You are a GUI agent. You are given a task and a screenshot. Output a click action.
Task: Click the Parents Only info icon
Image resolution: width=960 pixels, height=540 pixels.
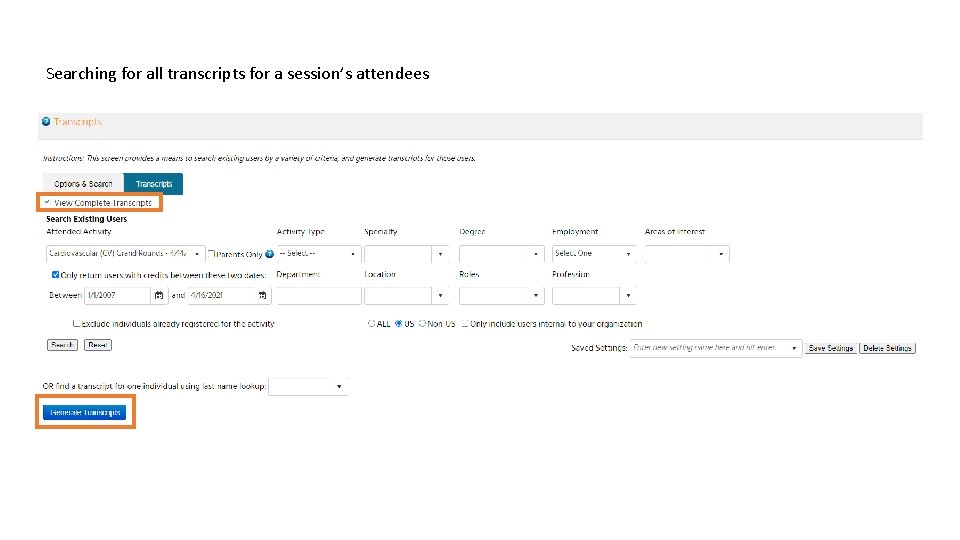coord(270,254)
